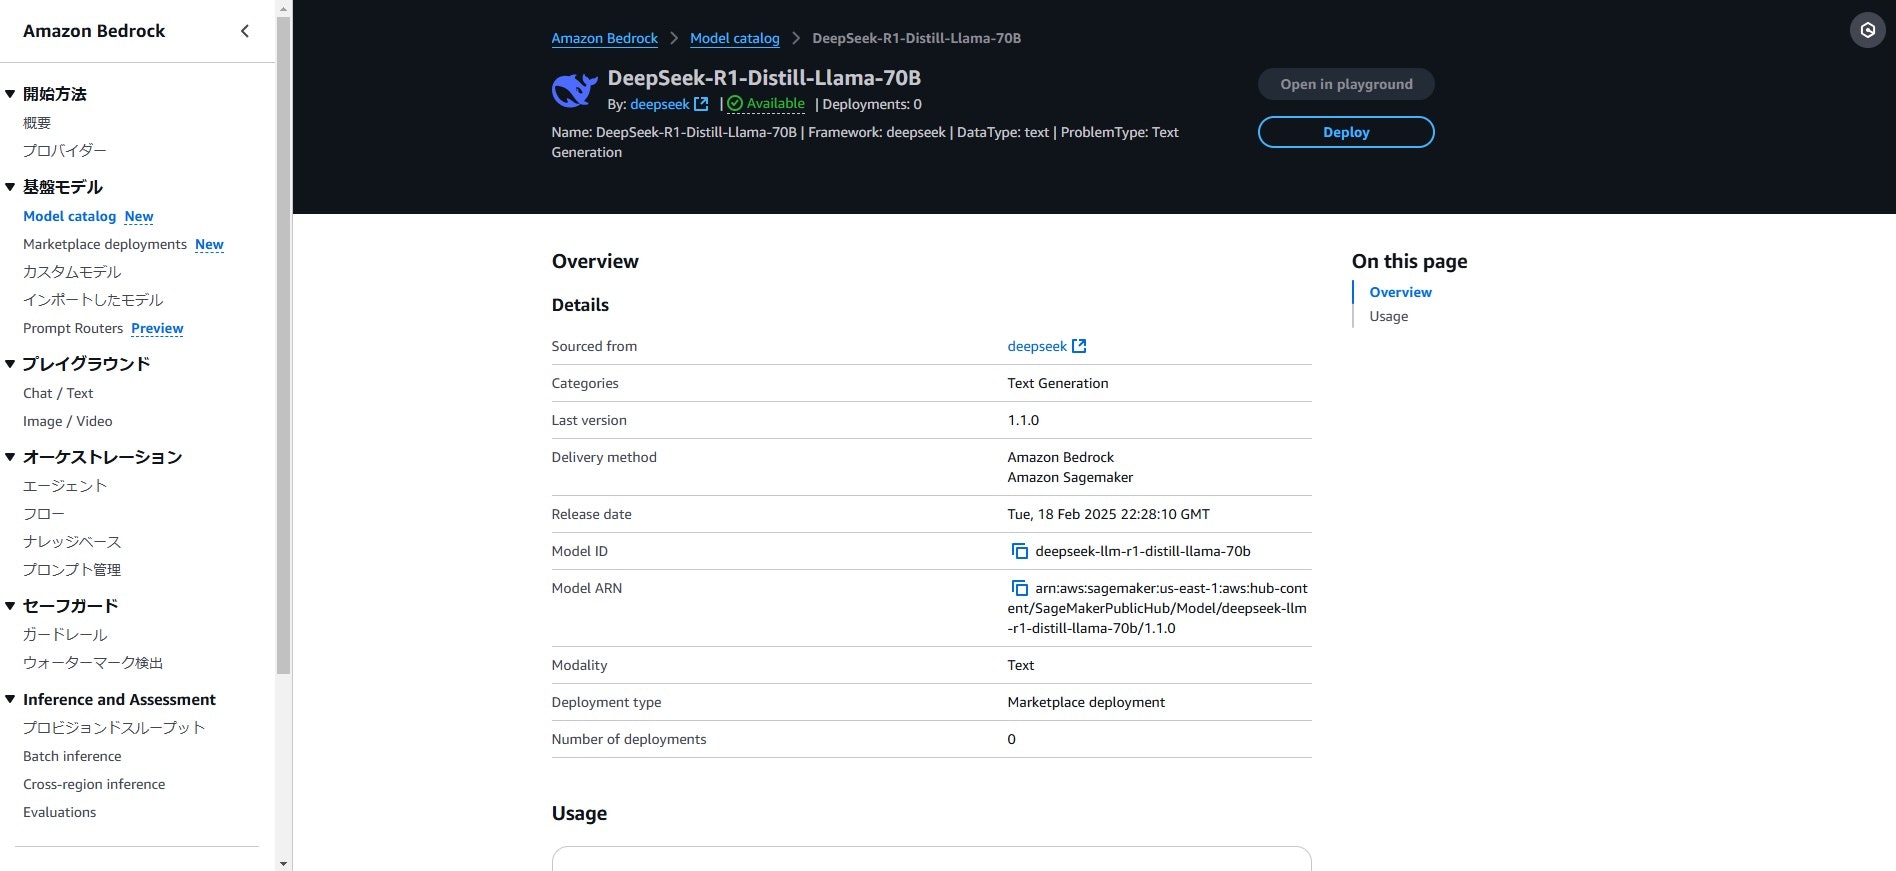The image size is (1896, 871).
Task: Go to Amazon Bedrock breadcrumb
Action: pos(604,38)
